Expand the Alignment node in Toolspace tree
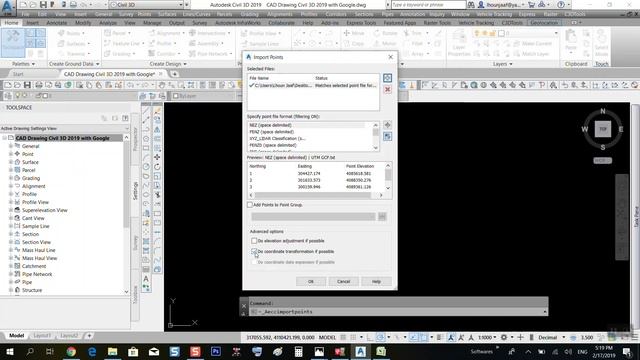640x360 pixels. (x=11, y=186)
